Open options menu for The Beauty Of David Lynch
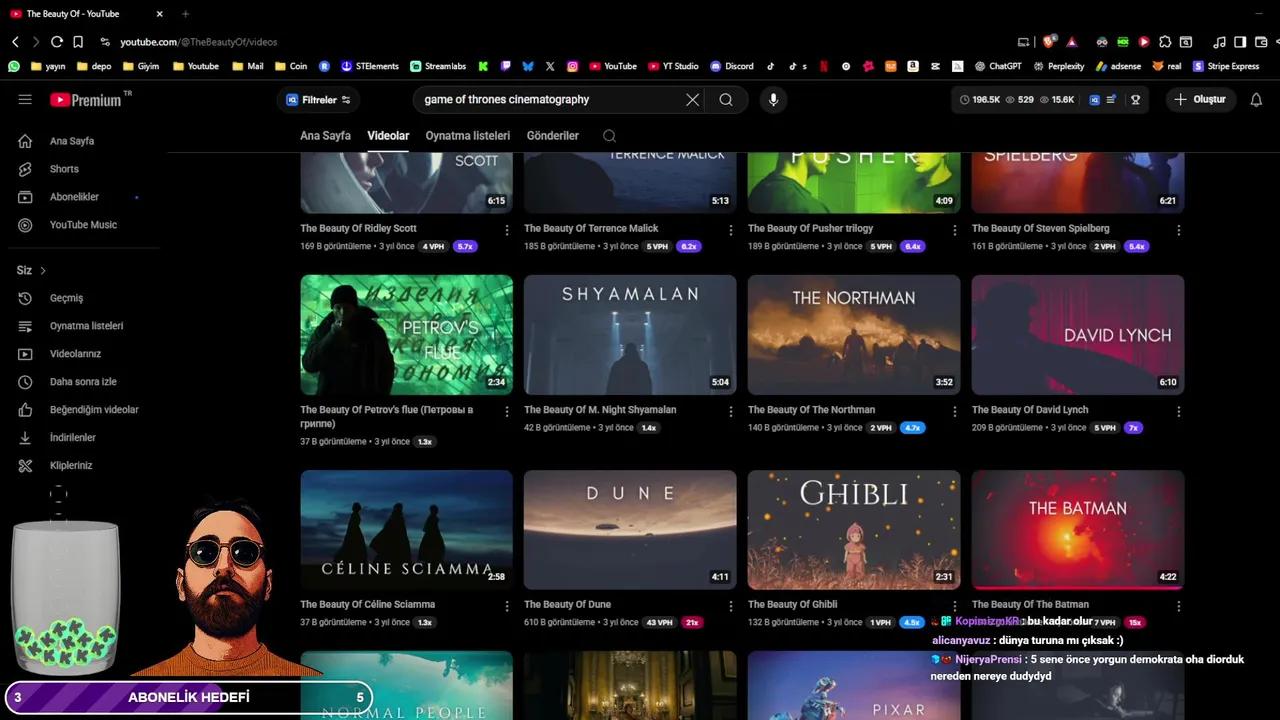Image resolution: width=1280 pixels, height=720 pixels. point(1178,411)
